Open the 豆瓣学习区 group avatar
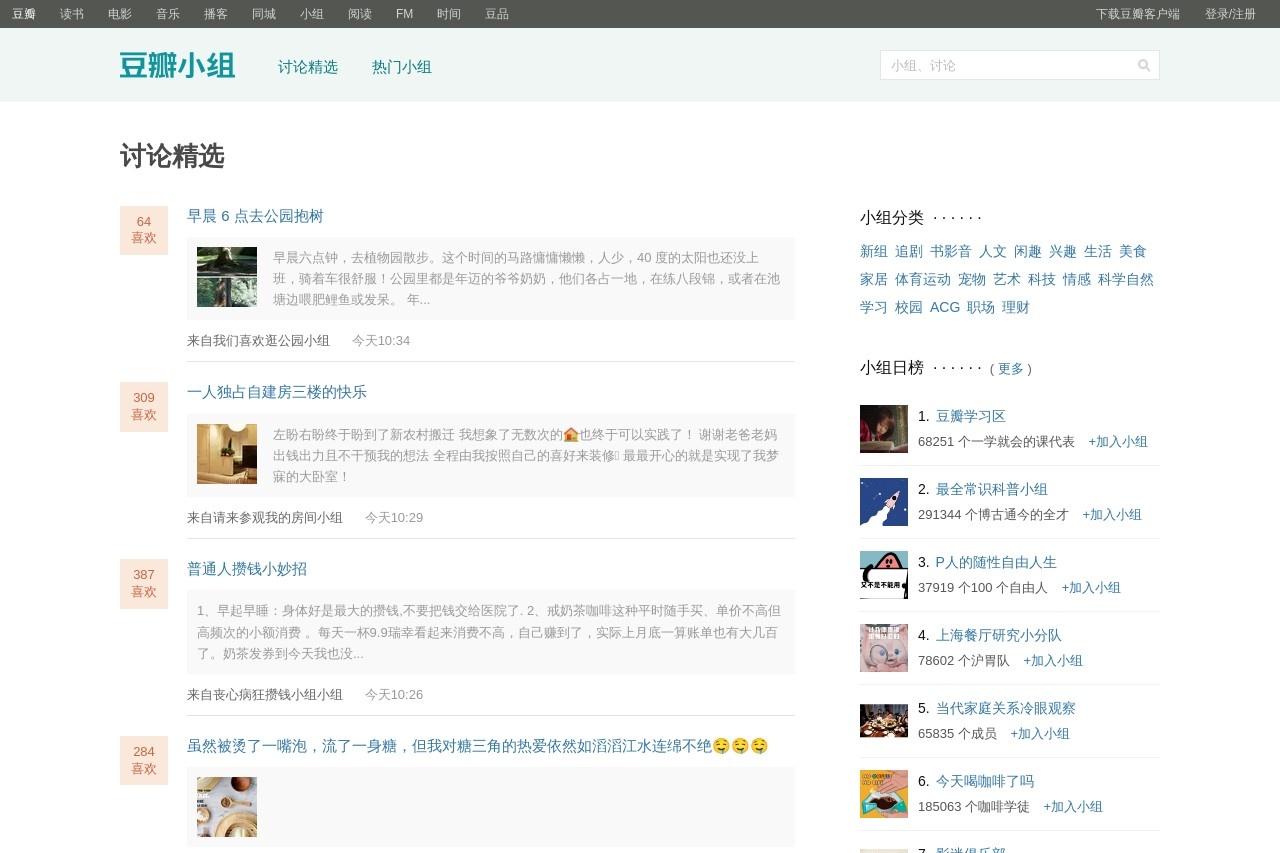The width and height of the screenshot is (1280, 853). pos(883,429)
